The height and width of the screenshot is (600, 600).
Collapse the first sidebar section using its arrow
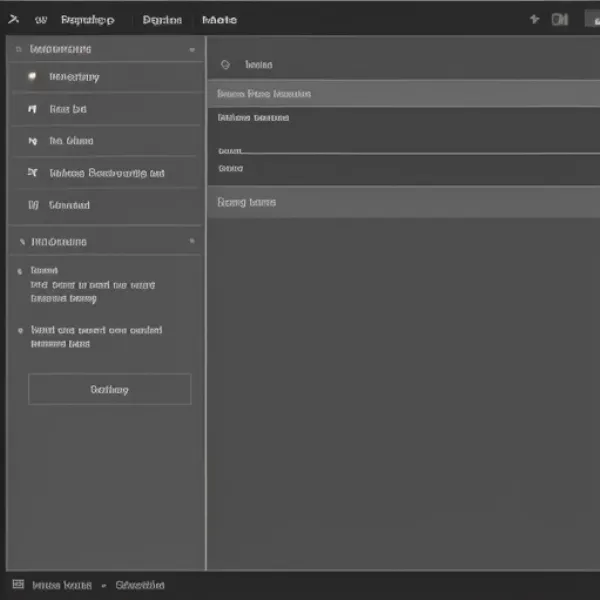pyautogui.click(x=17, y=48)
